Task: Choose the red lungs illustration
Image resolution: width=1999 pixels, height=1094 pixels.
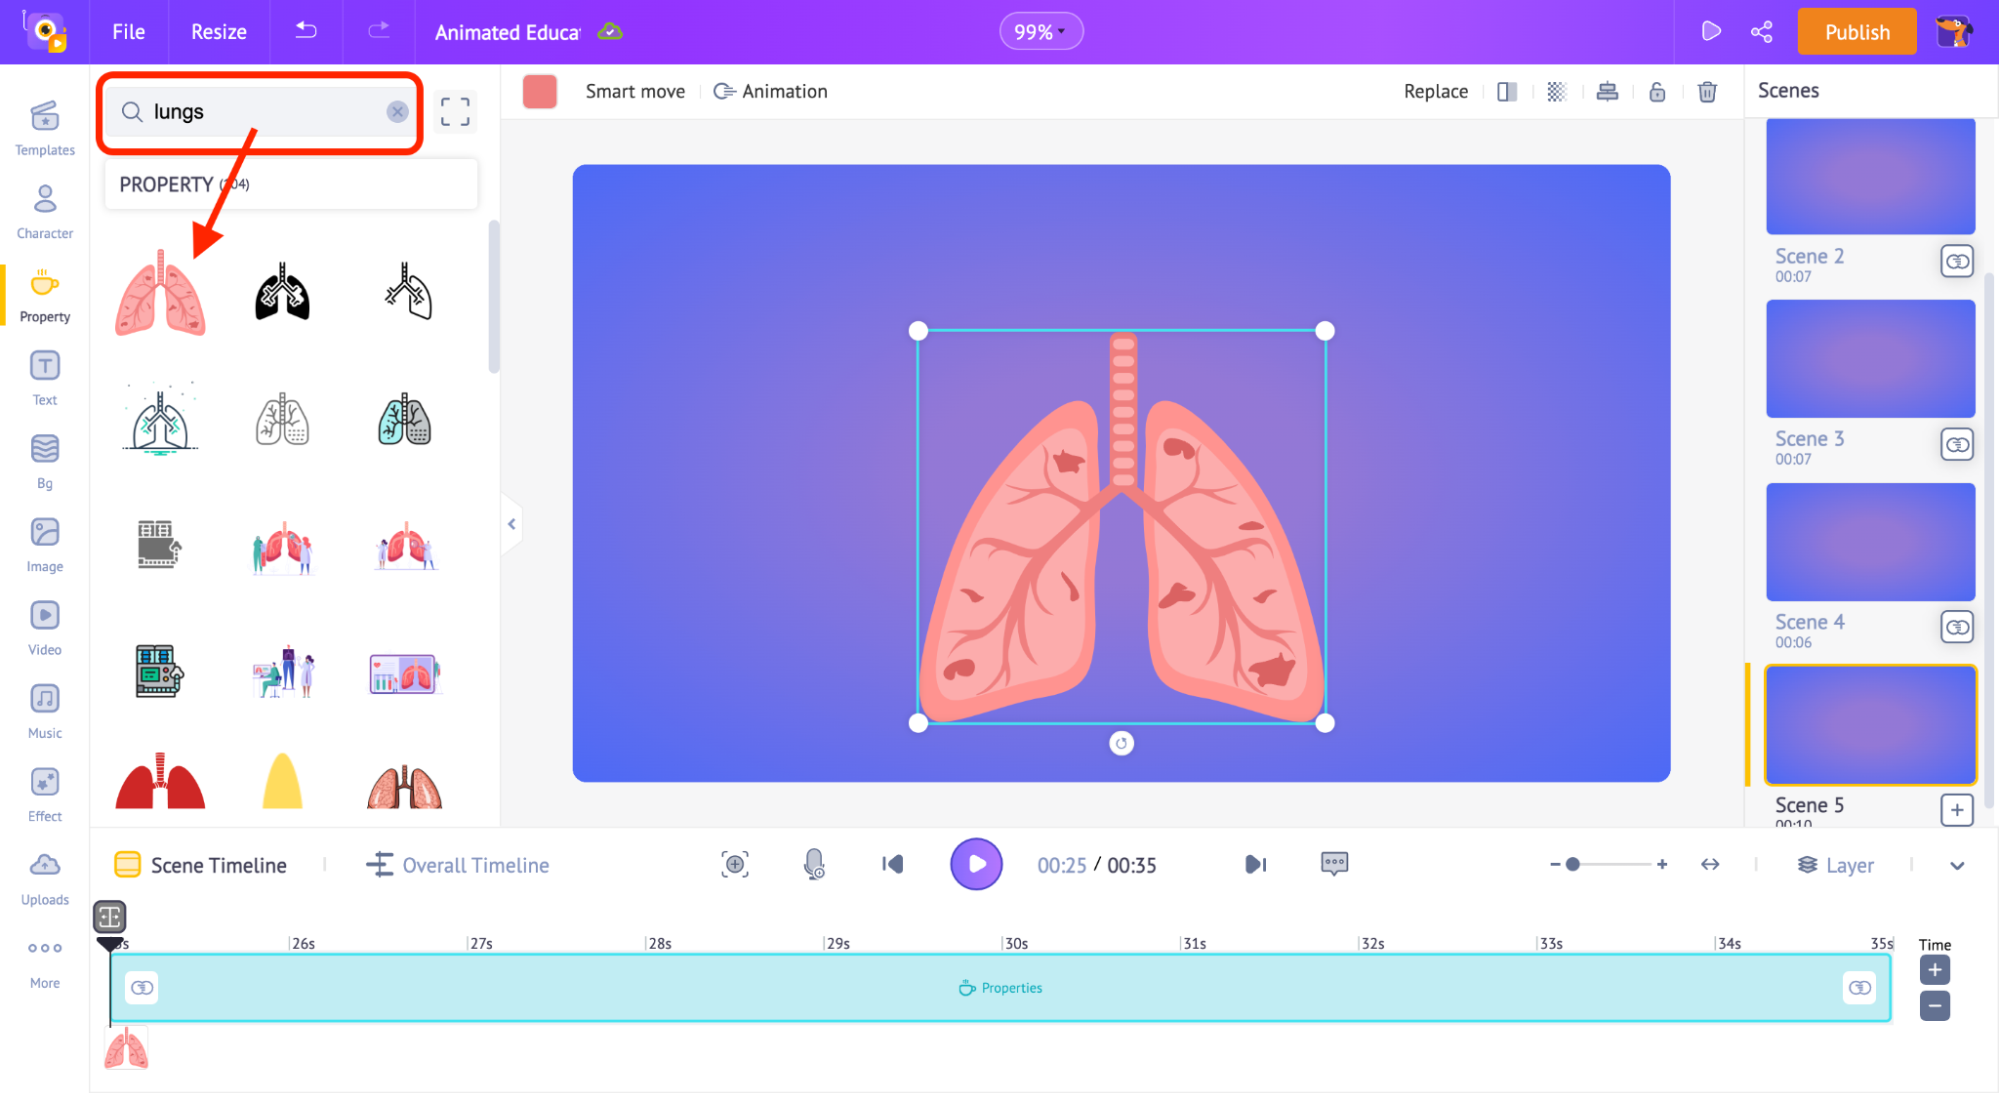Action: pos(160,780)
